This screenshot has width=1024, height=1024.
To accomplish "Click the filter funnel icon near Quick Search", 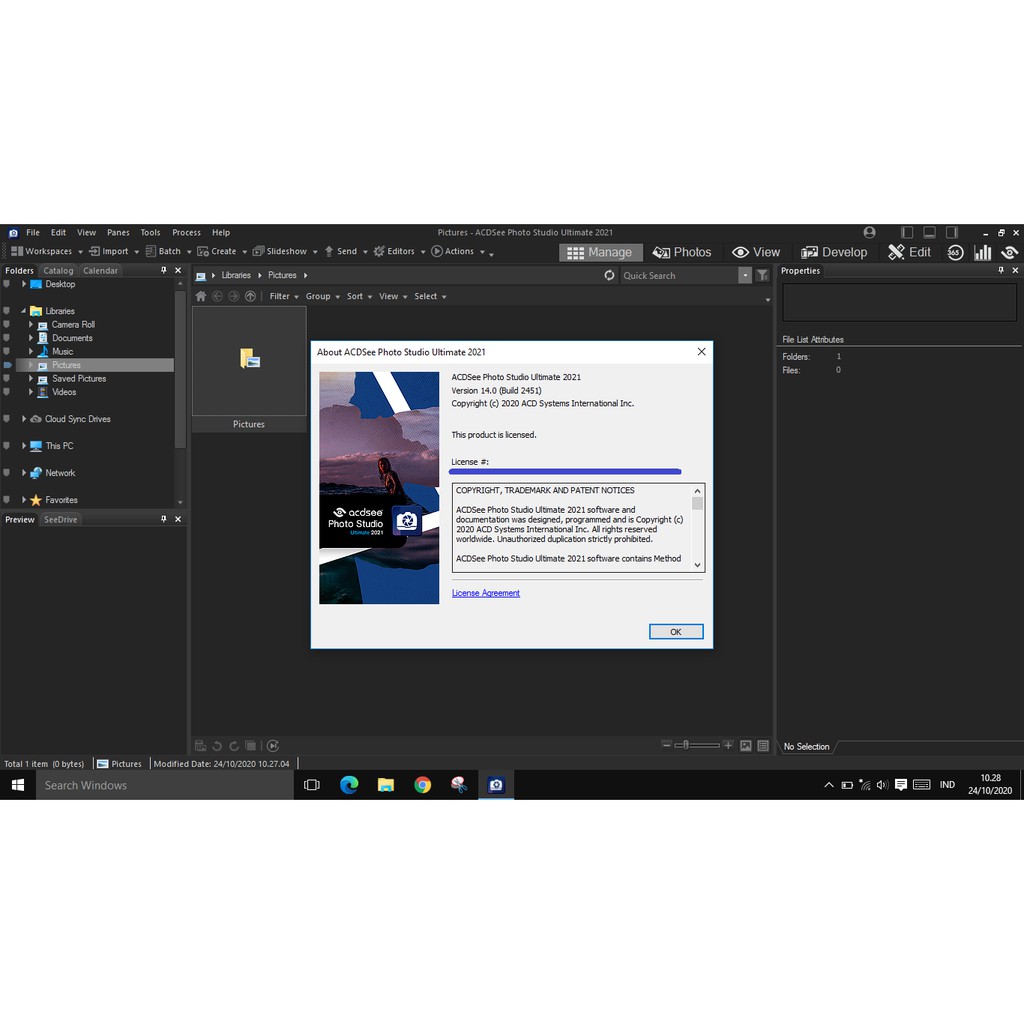I will click(762, 276).
